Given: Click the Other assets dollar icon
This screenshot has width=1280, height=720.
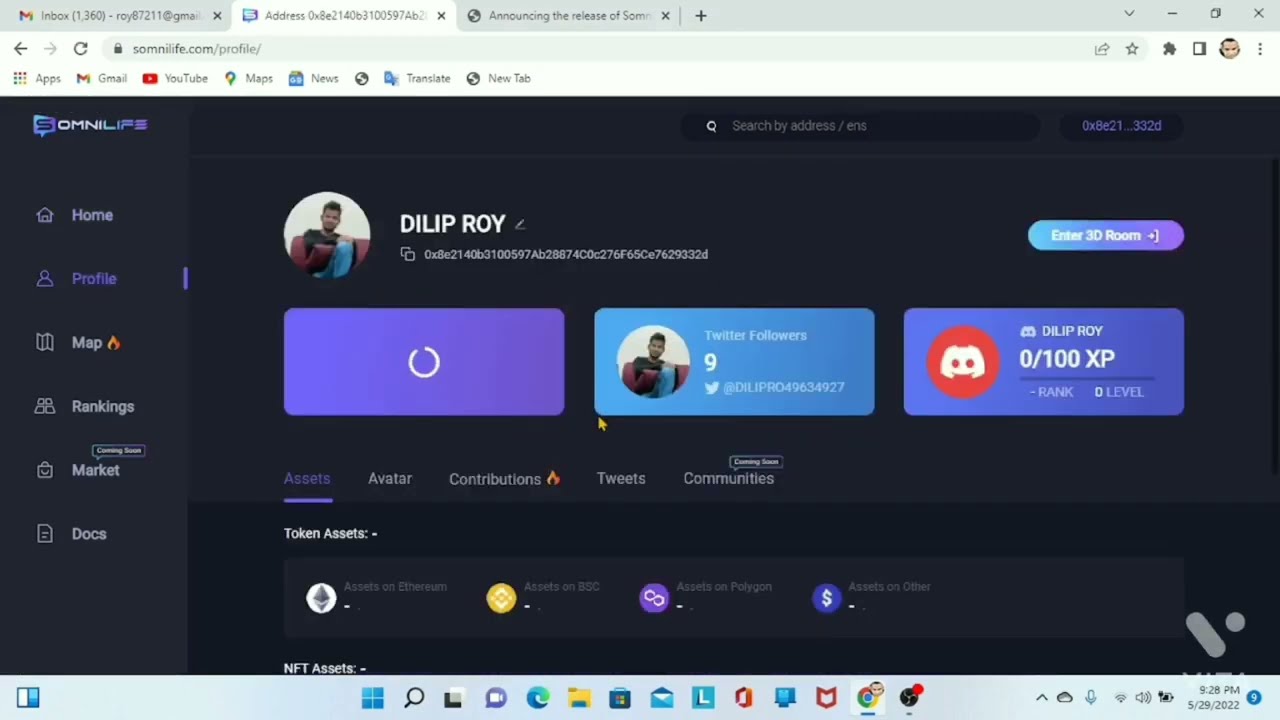Looking at the screenshot, I should point(827,598).
